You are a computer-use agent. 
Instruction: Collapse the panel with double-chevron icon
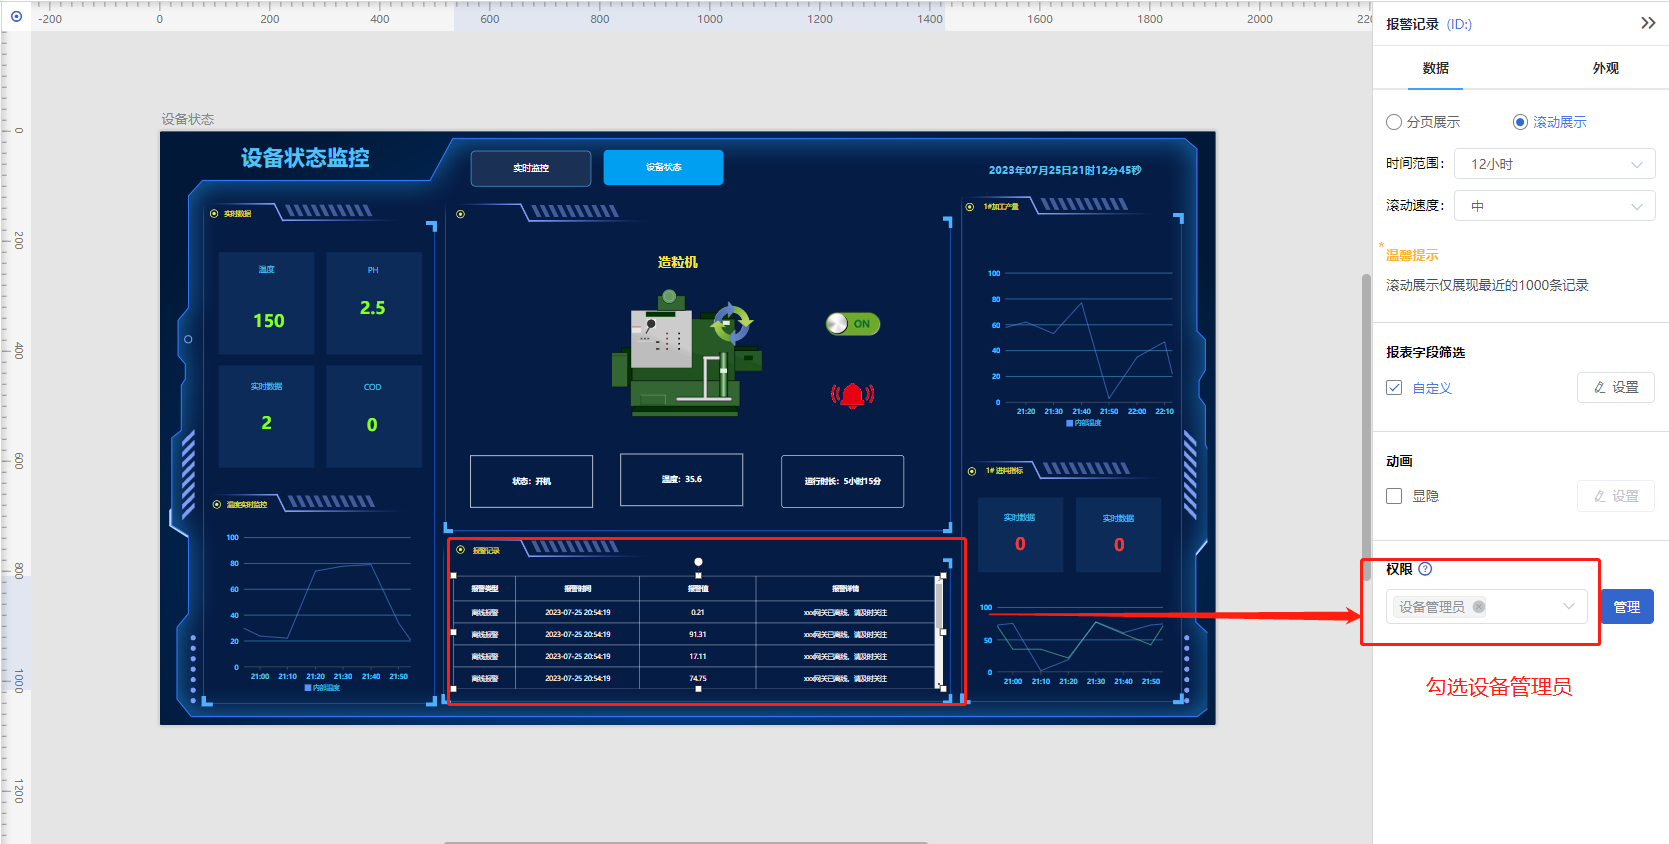(x=1648, y=23)
